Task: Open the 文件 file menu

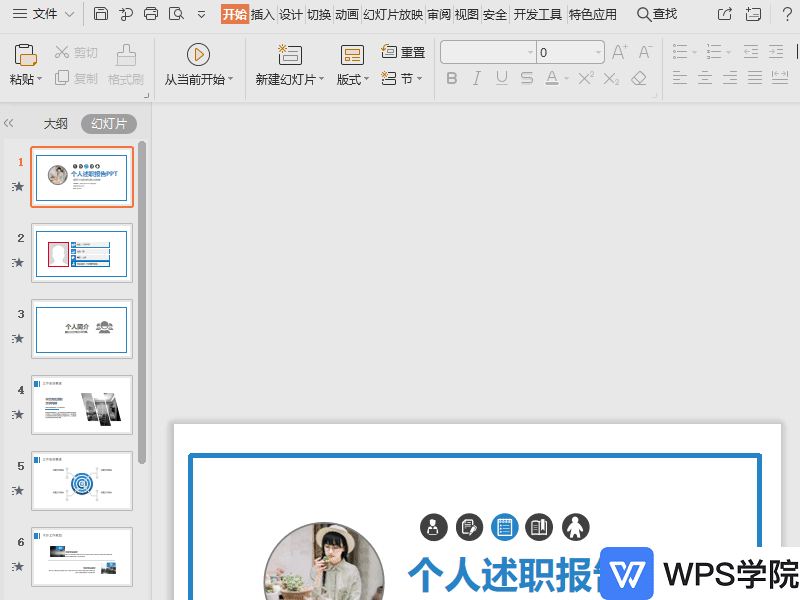Action: click(43, 14)
